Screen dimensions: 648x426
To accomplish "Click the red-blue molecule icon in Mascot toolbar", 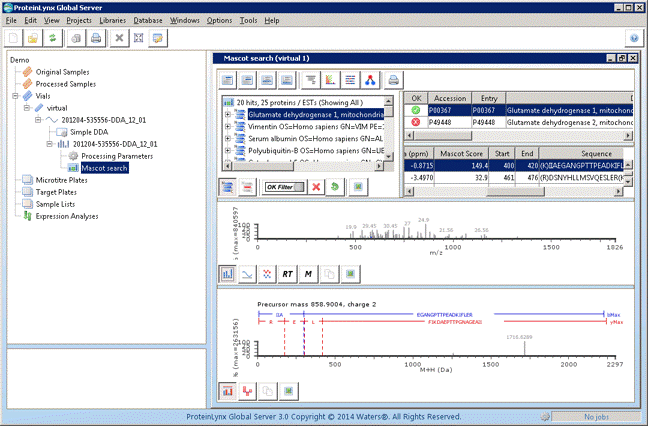I will pos(370,80).
